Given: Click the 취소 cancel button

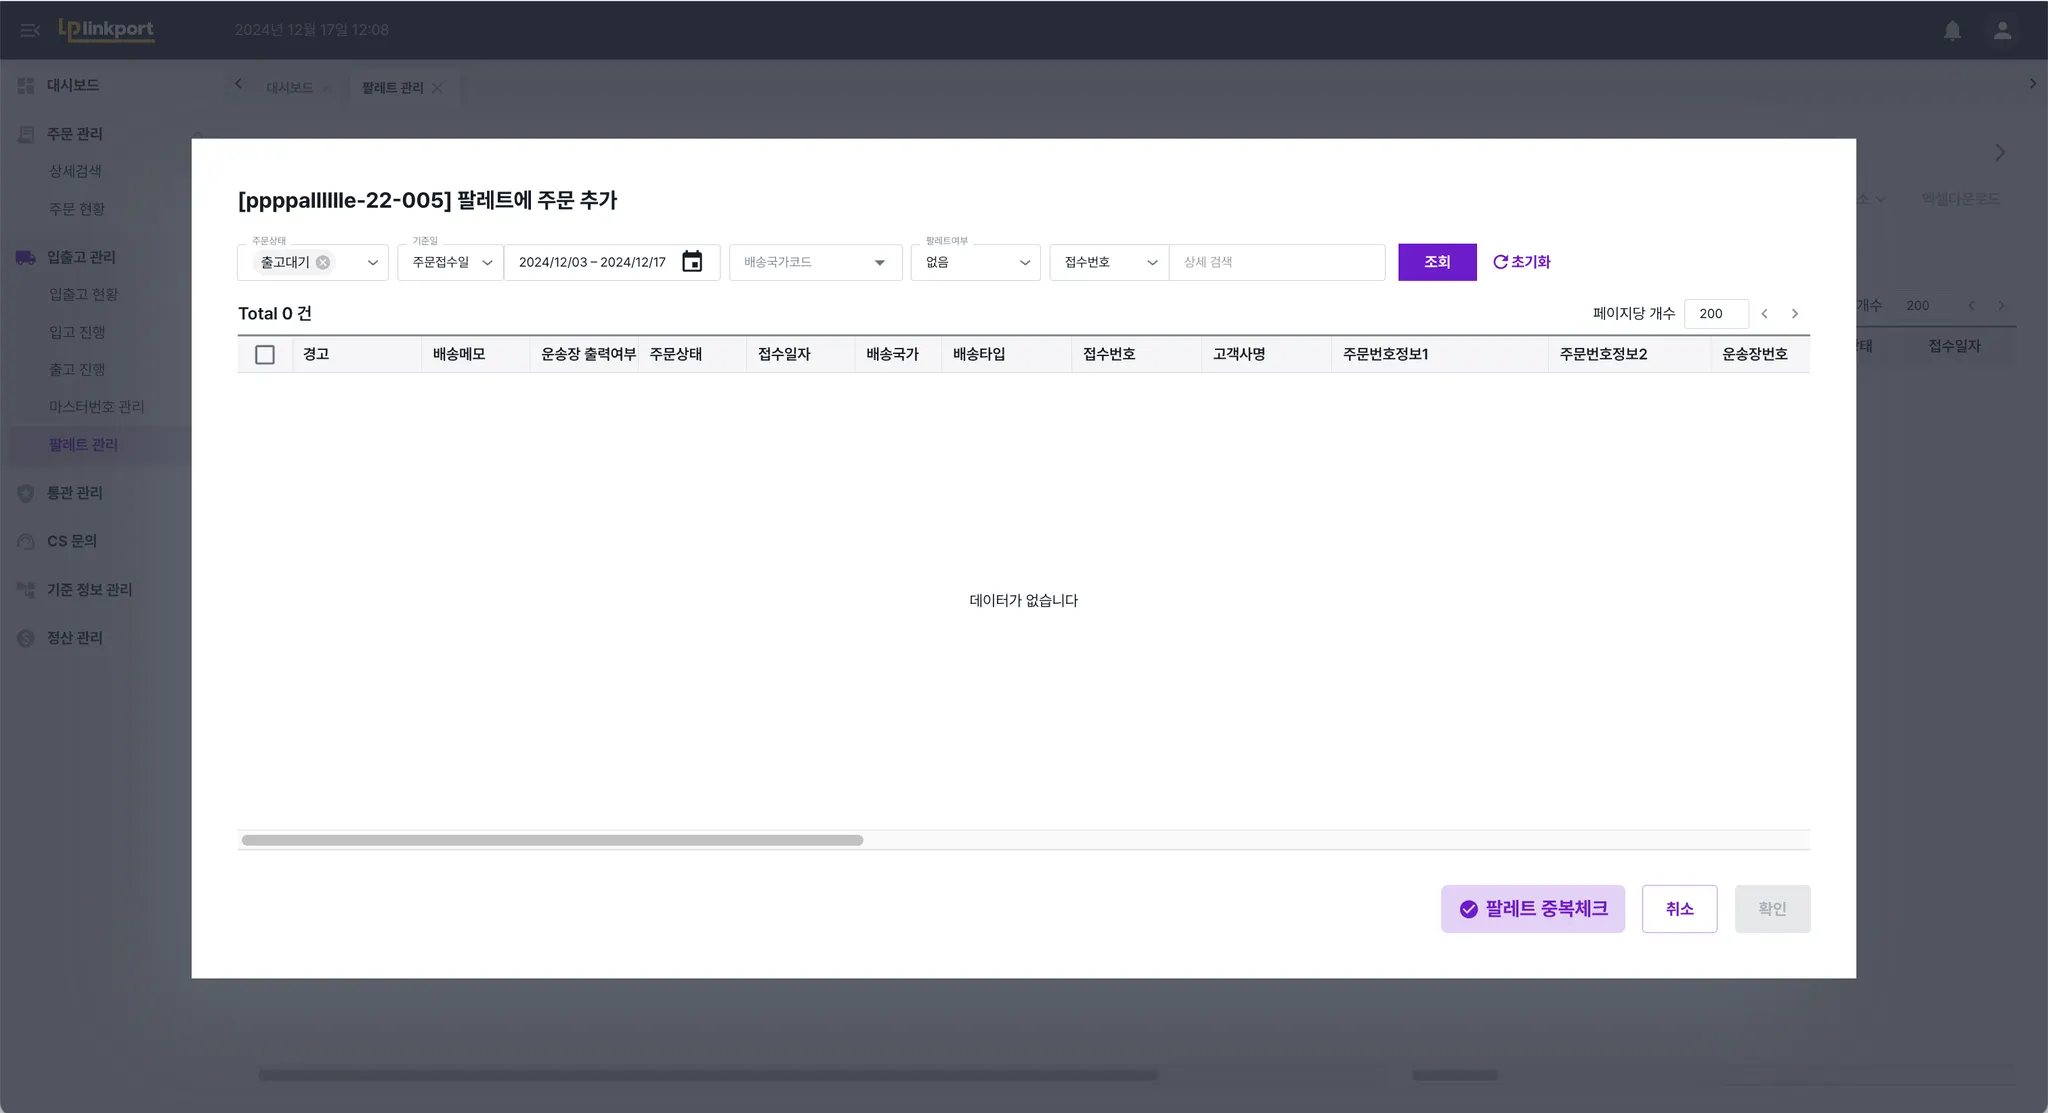Looking at the screenshot, I should pos(1679,909).
